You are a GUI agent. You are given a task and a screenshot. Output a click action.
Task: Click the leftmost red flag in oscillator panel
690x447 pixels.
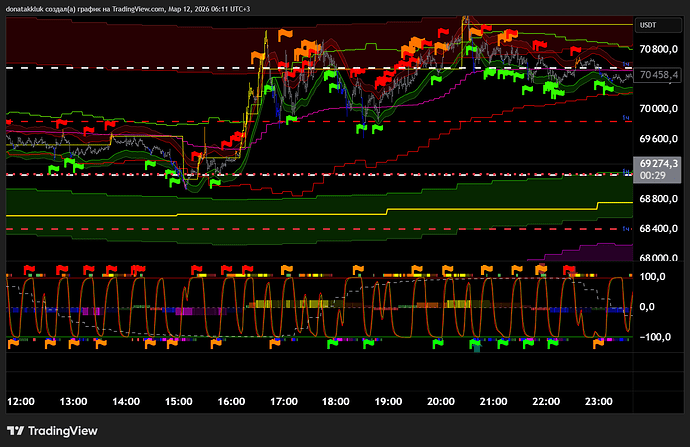[29, 269]
